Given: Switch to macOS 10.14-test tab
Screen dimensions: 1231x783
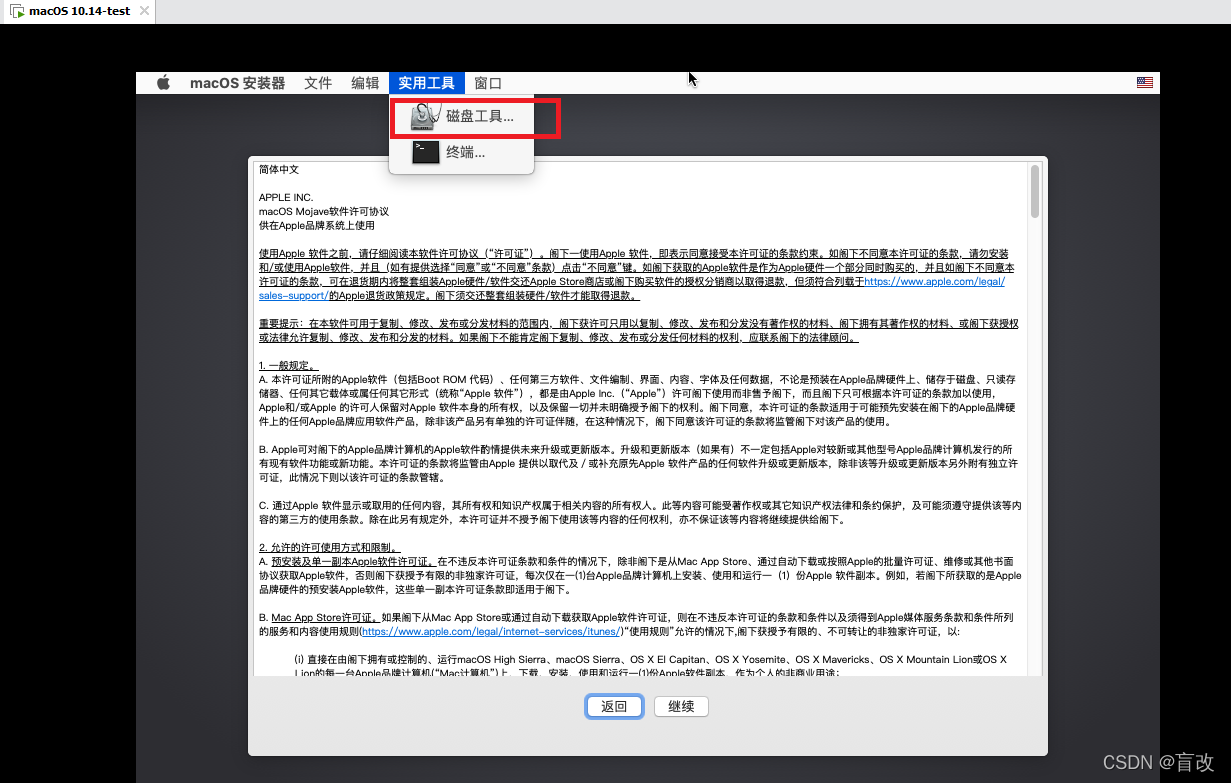Looking at the screenshot, I should 78,11.
